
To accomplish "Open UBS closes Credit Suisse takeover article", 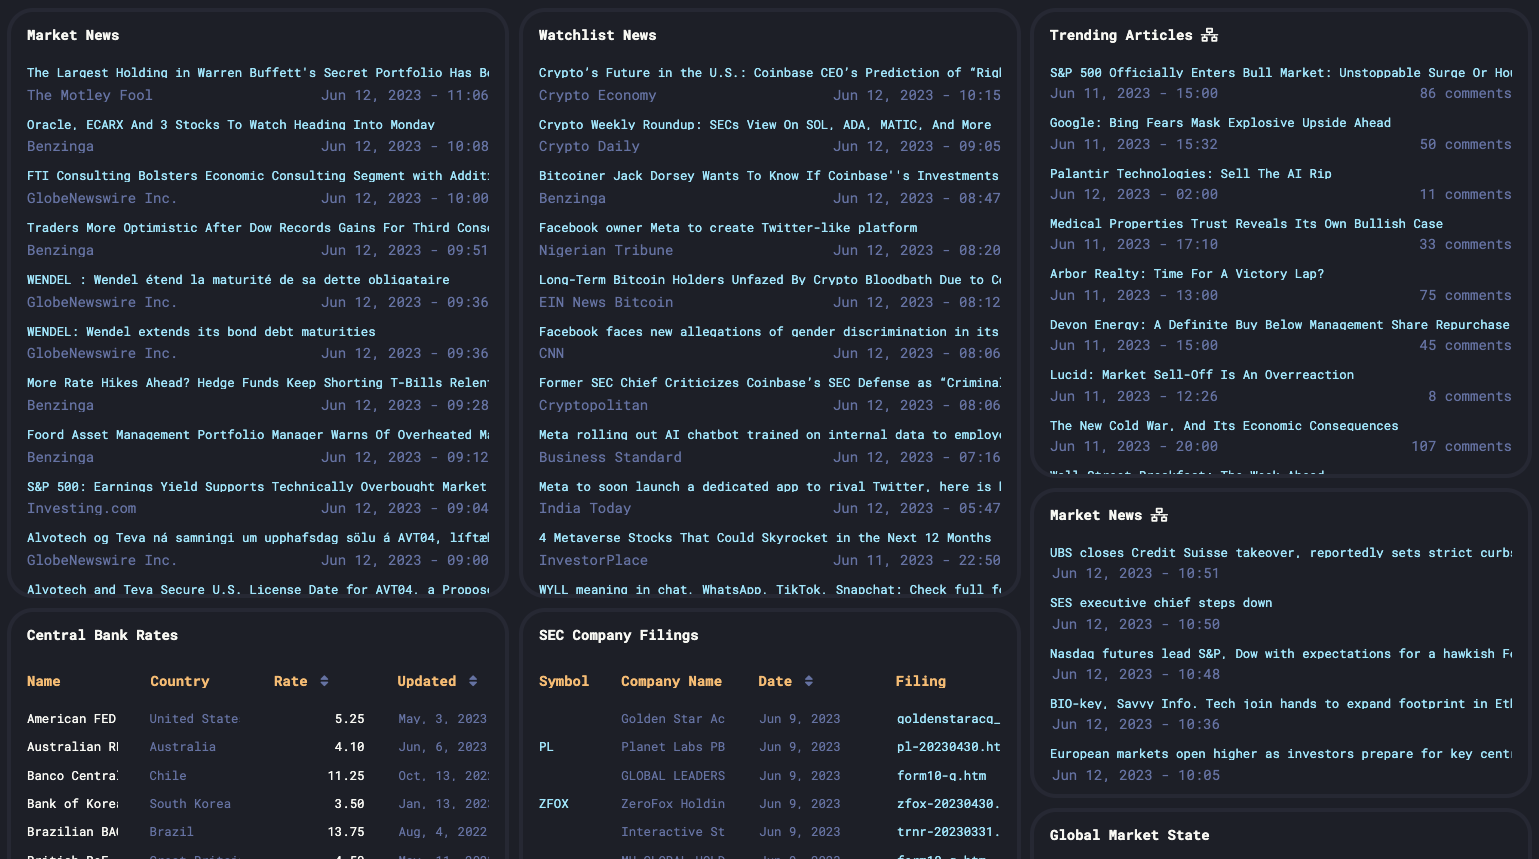I will coord(1281,553).
